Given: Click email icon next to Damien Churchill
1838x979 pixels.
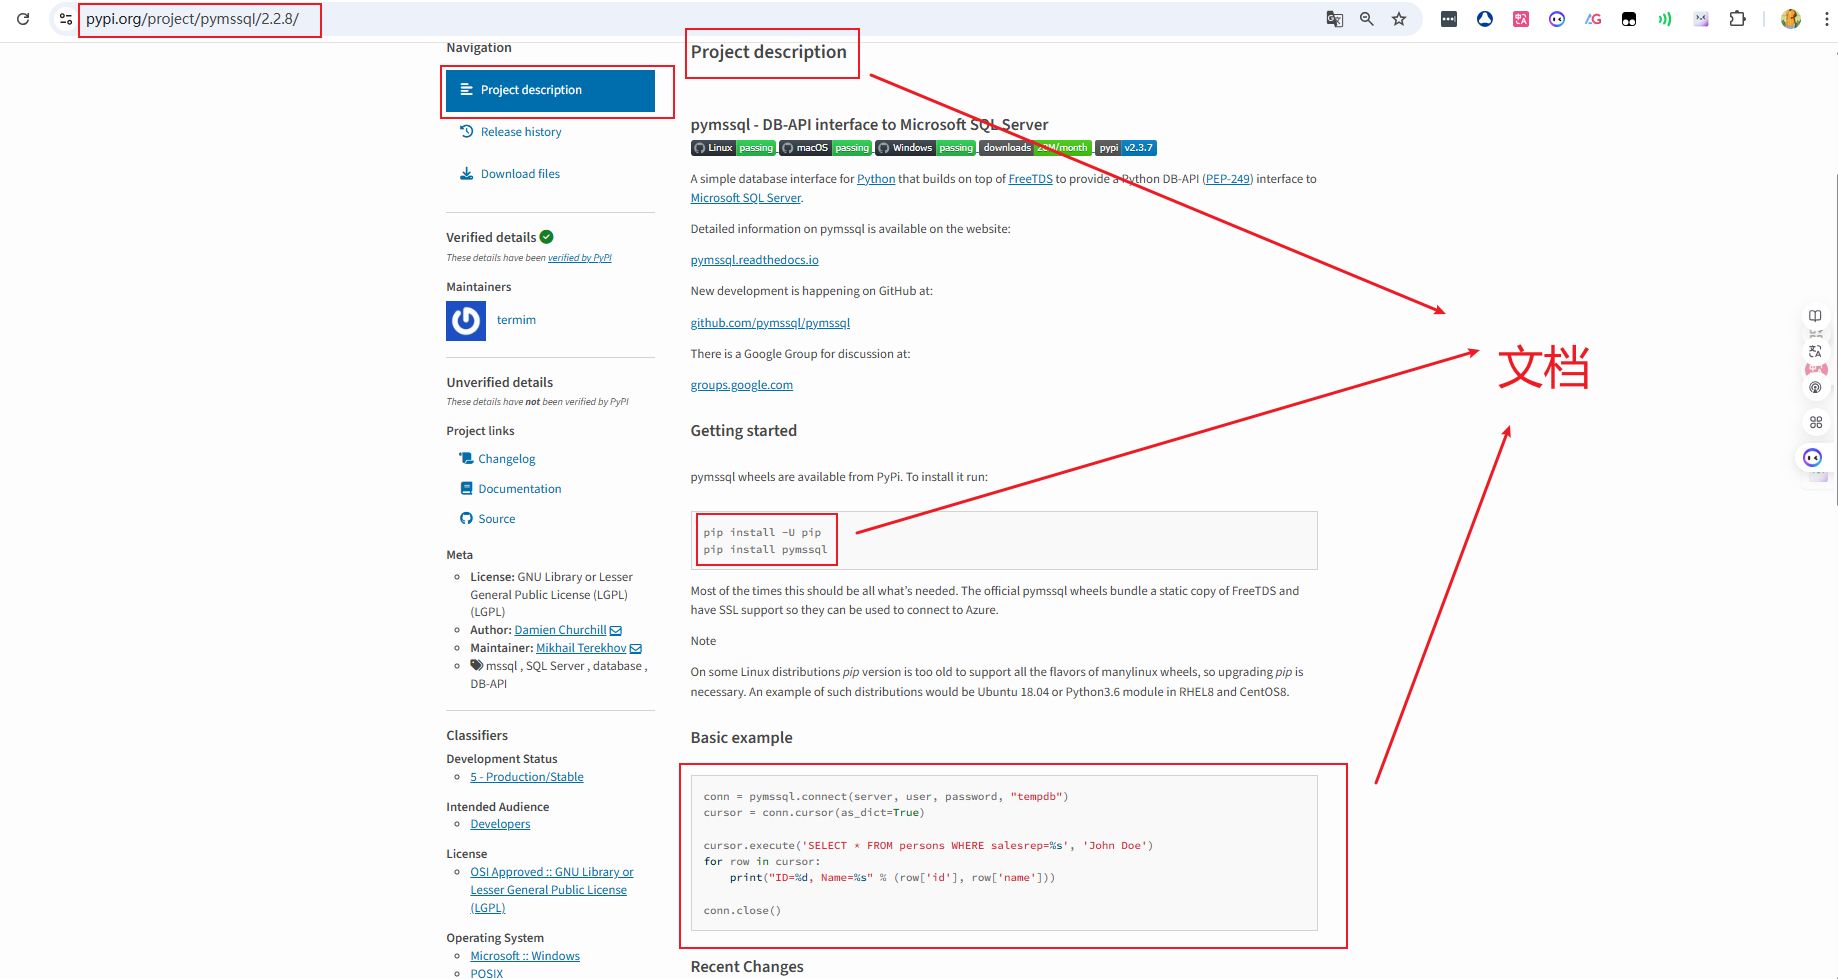Looking at the screenshot, I should pos(616,631).
